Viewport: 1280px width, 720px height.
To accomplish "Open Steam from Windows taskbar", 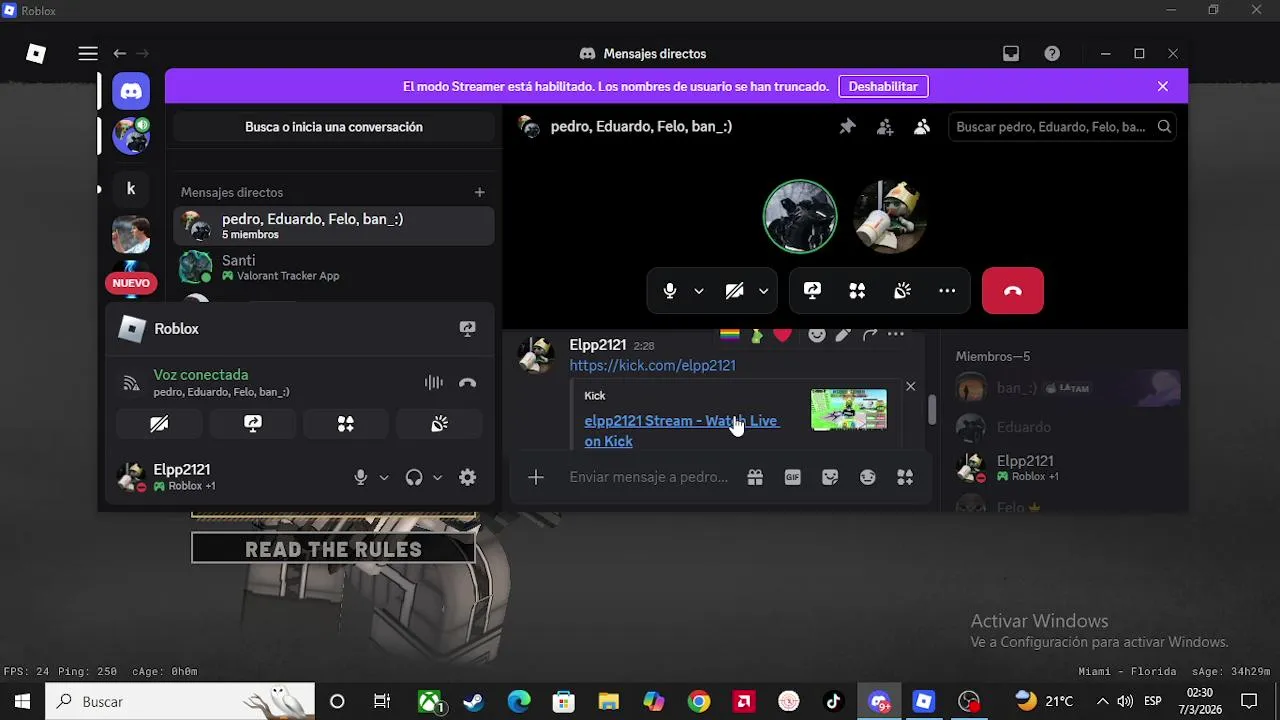I will (x=474, y=702).
